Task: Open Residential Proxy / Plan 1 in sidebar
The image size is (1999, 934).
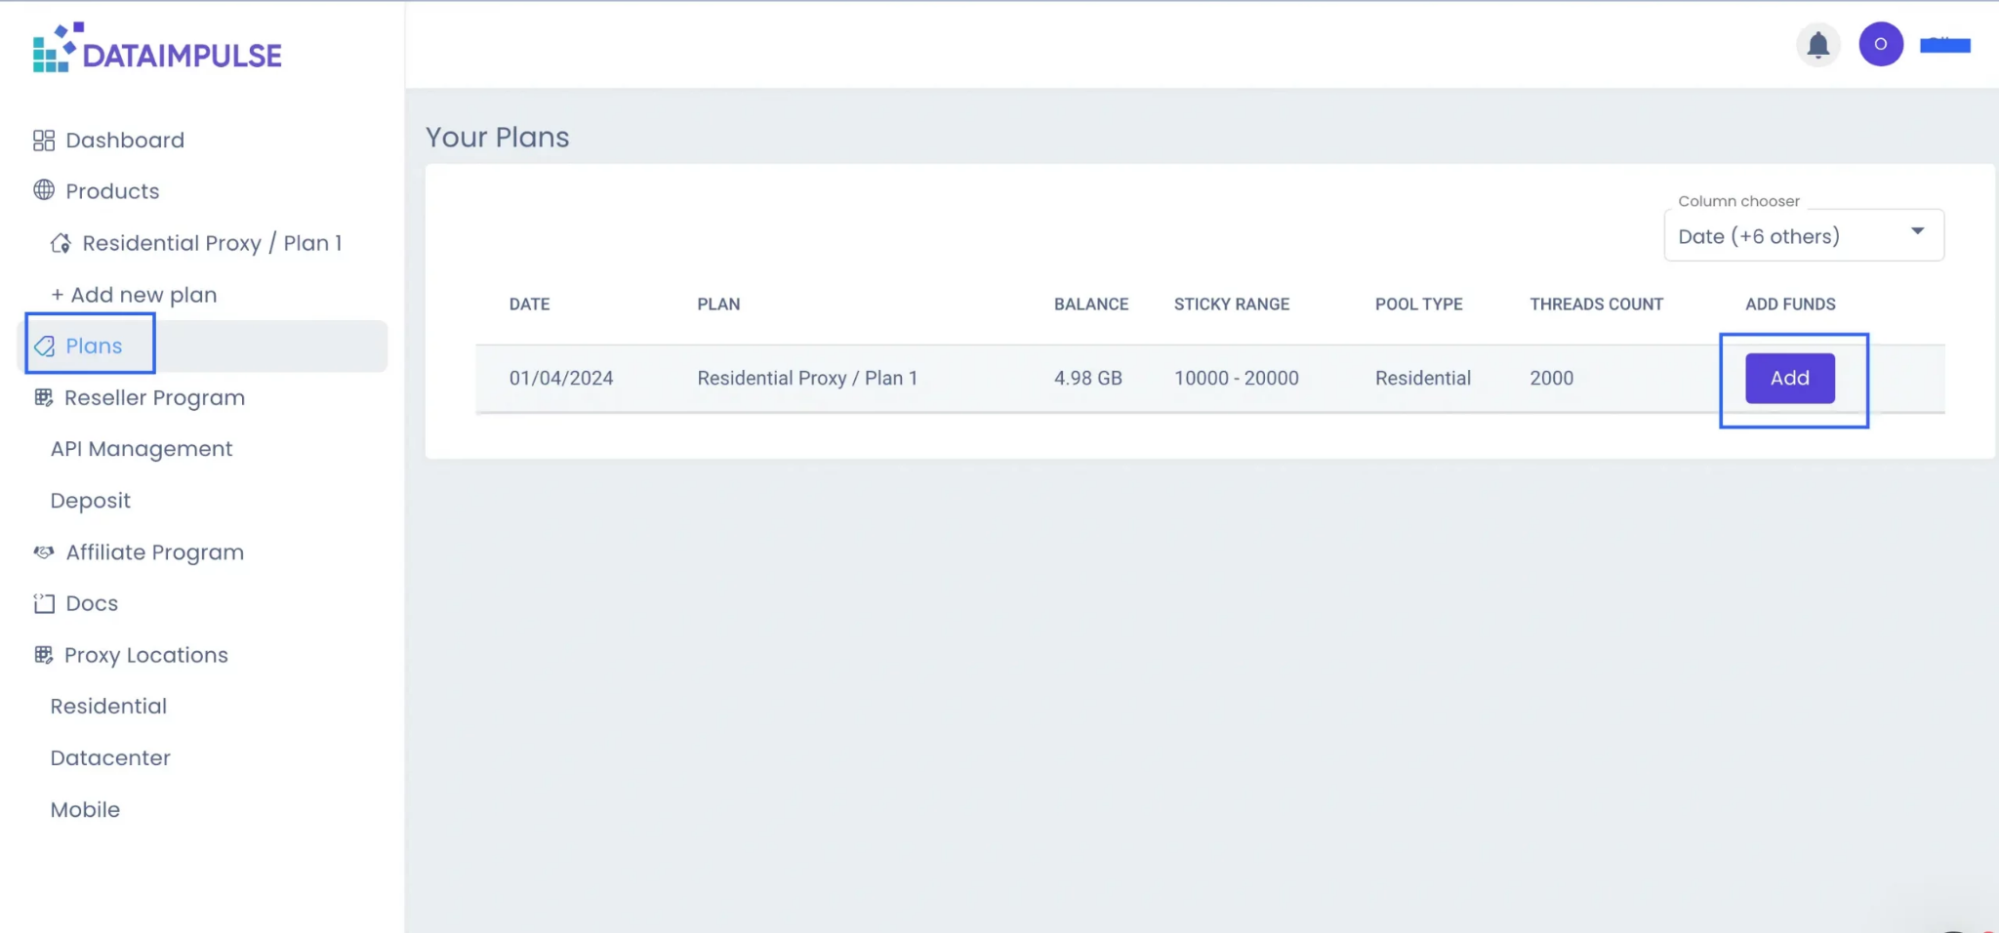Action: pos(211,243)
